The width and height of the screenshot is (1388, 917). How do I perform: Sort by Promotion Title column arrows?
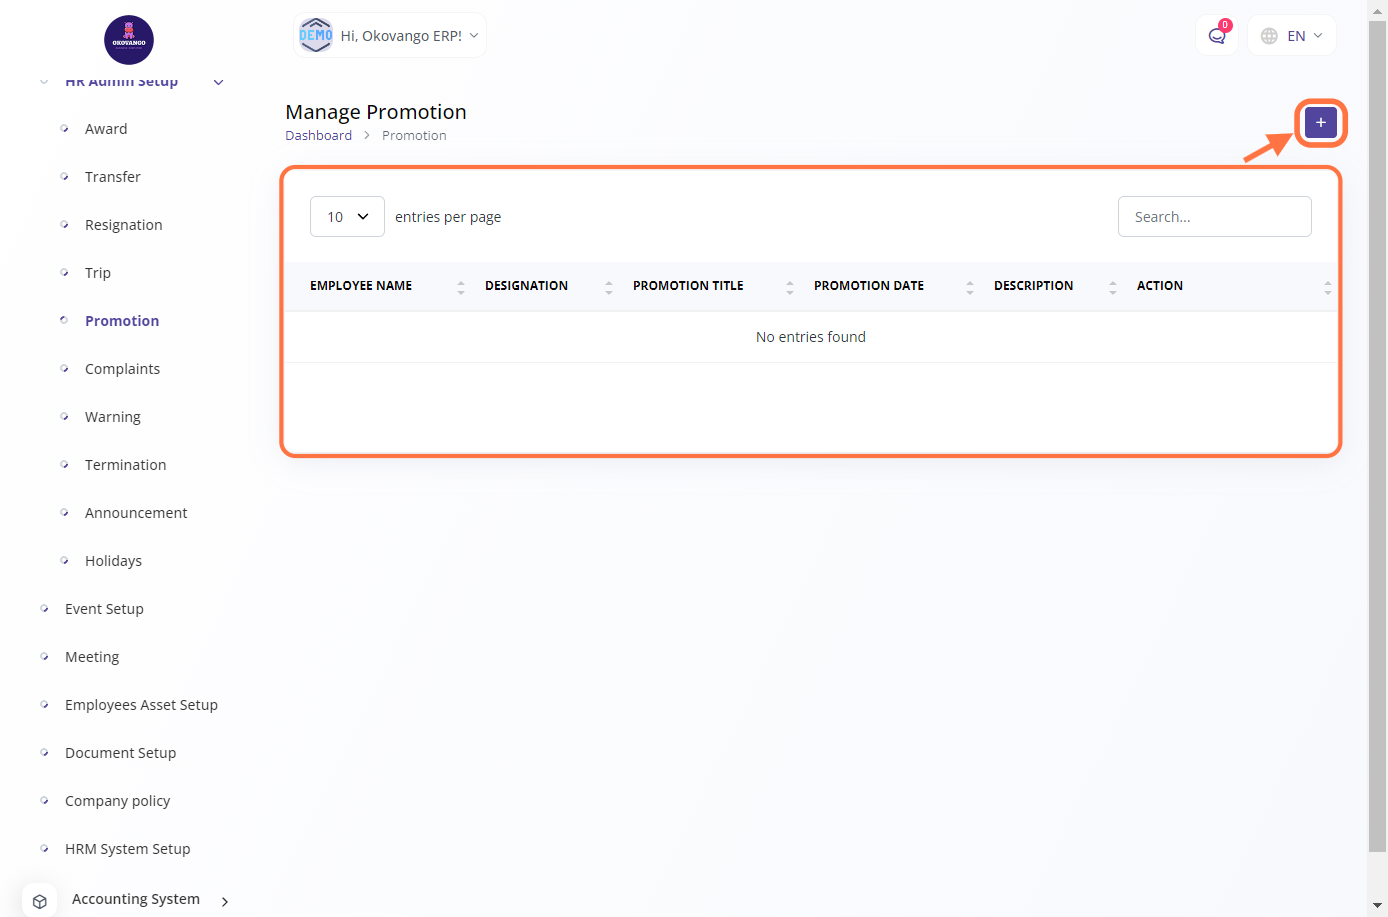click(x=789, y=287)
